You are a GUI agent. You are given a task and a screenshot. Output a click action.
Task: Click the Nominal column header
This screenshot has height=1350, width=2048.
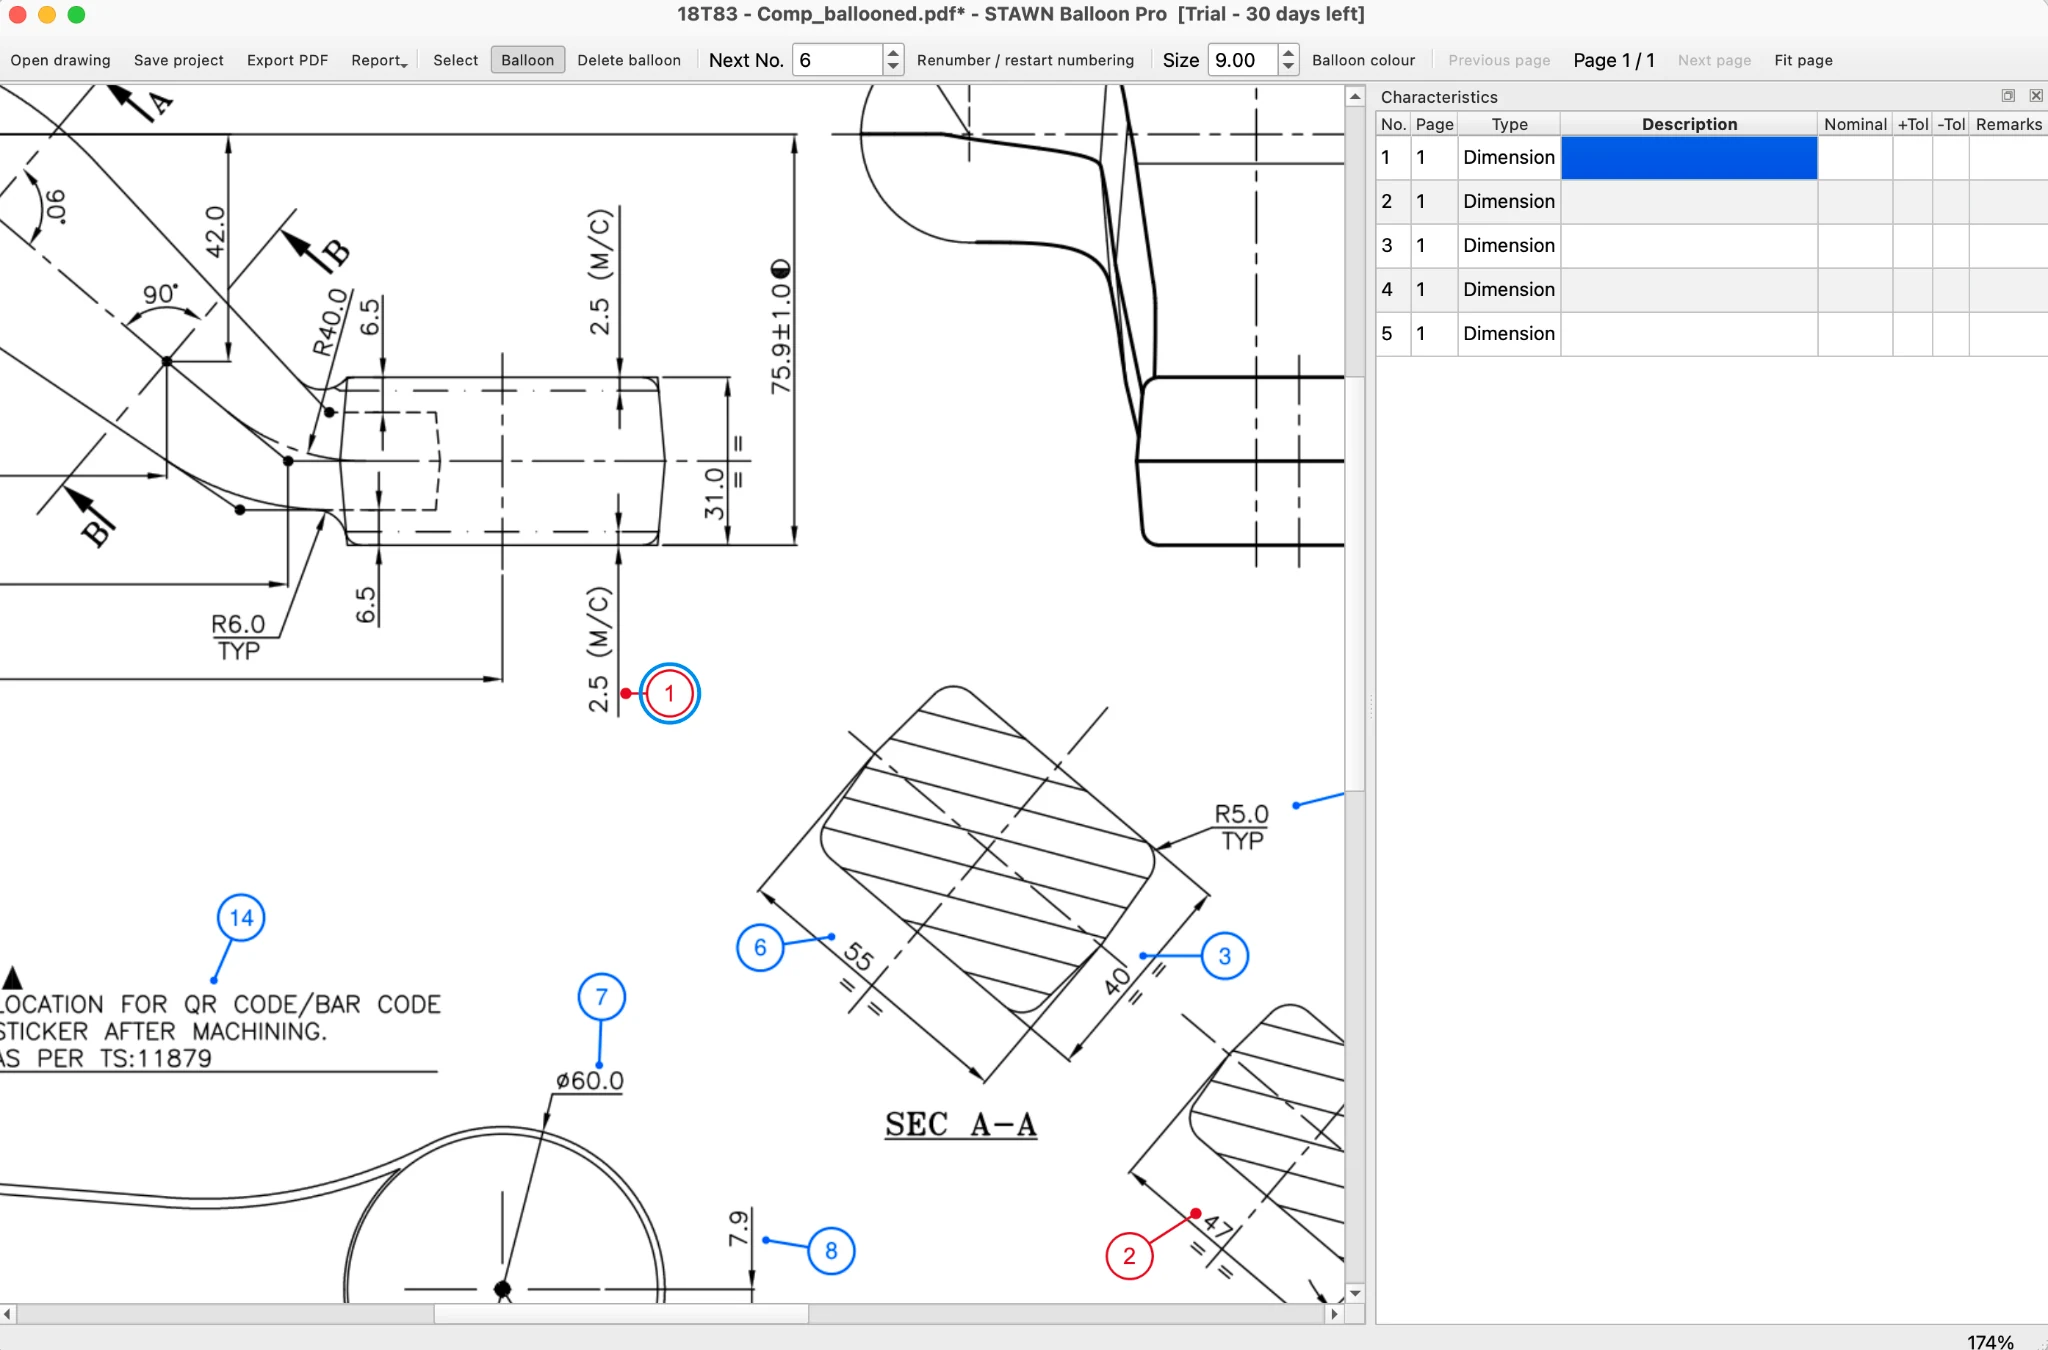[x=1855, y=124]
